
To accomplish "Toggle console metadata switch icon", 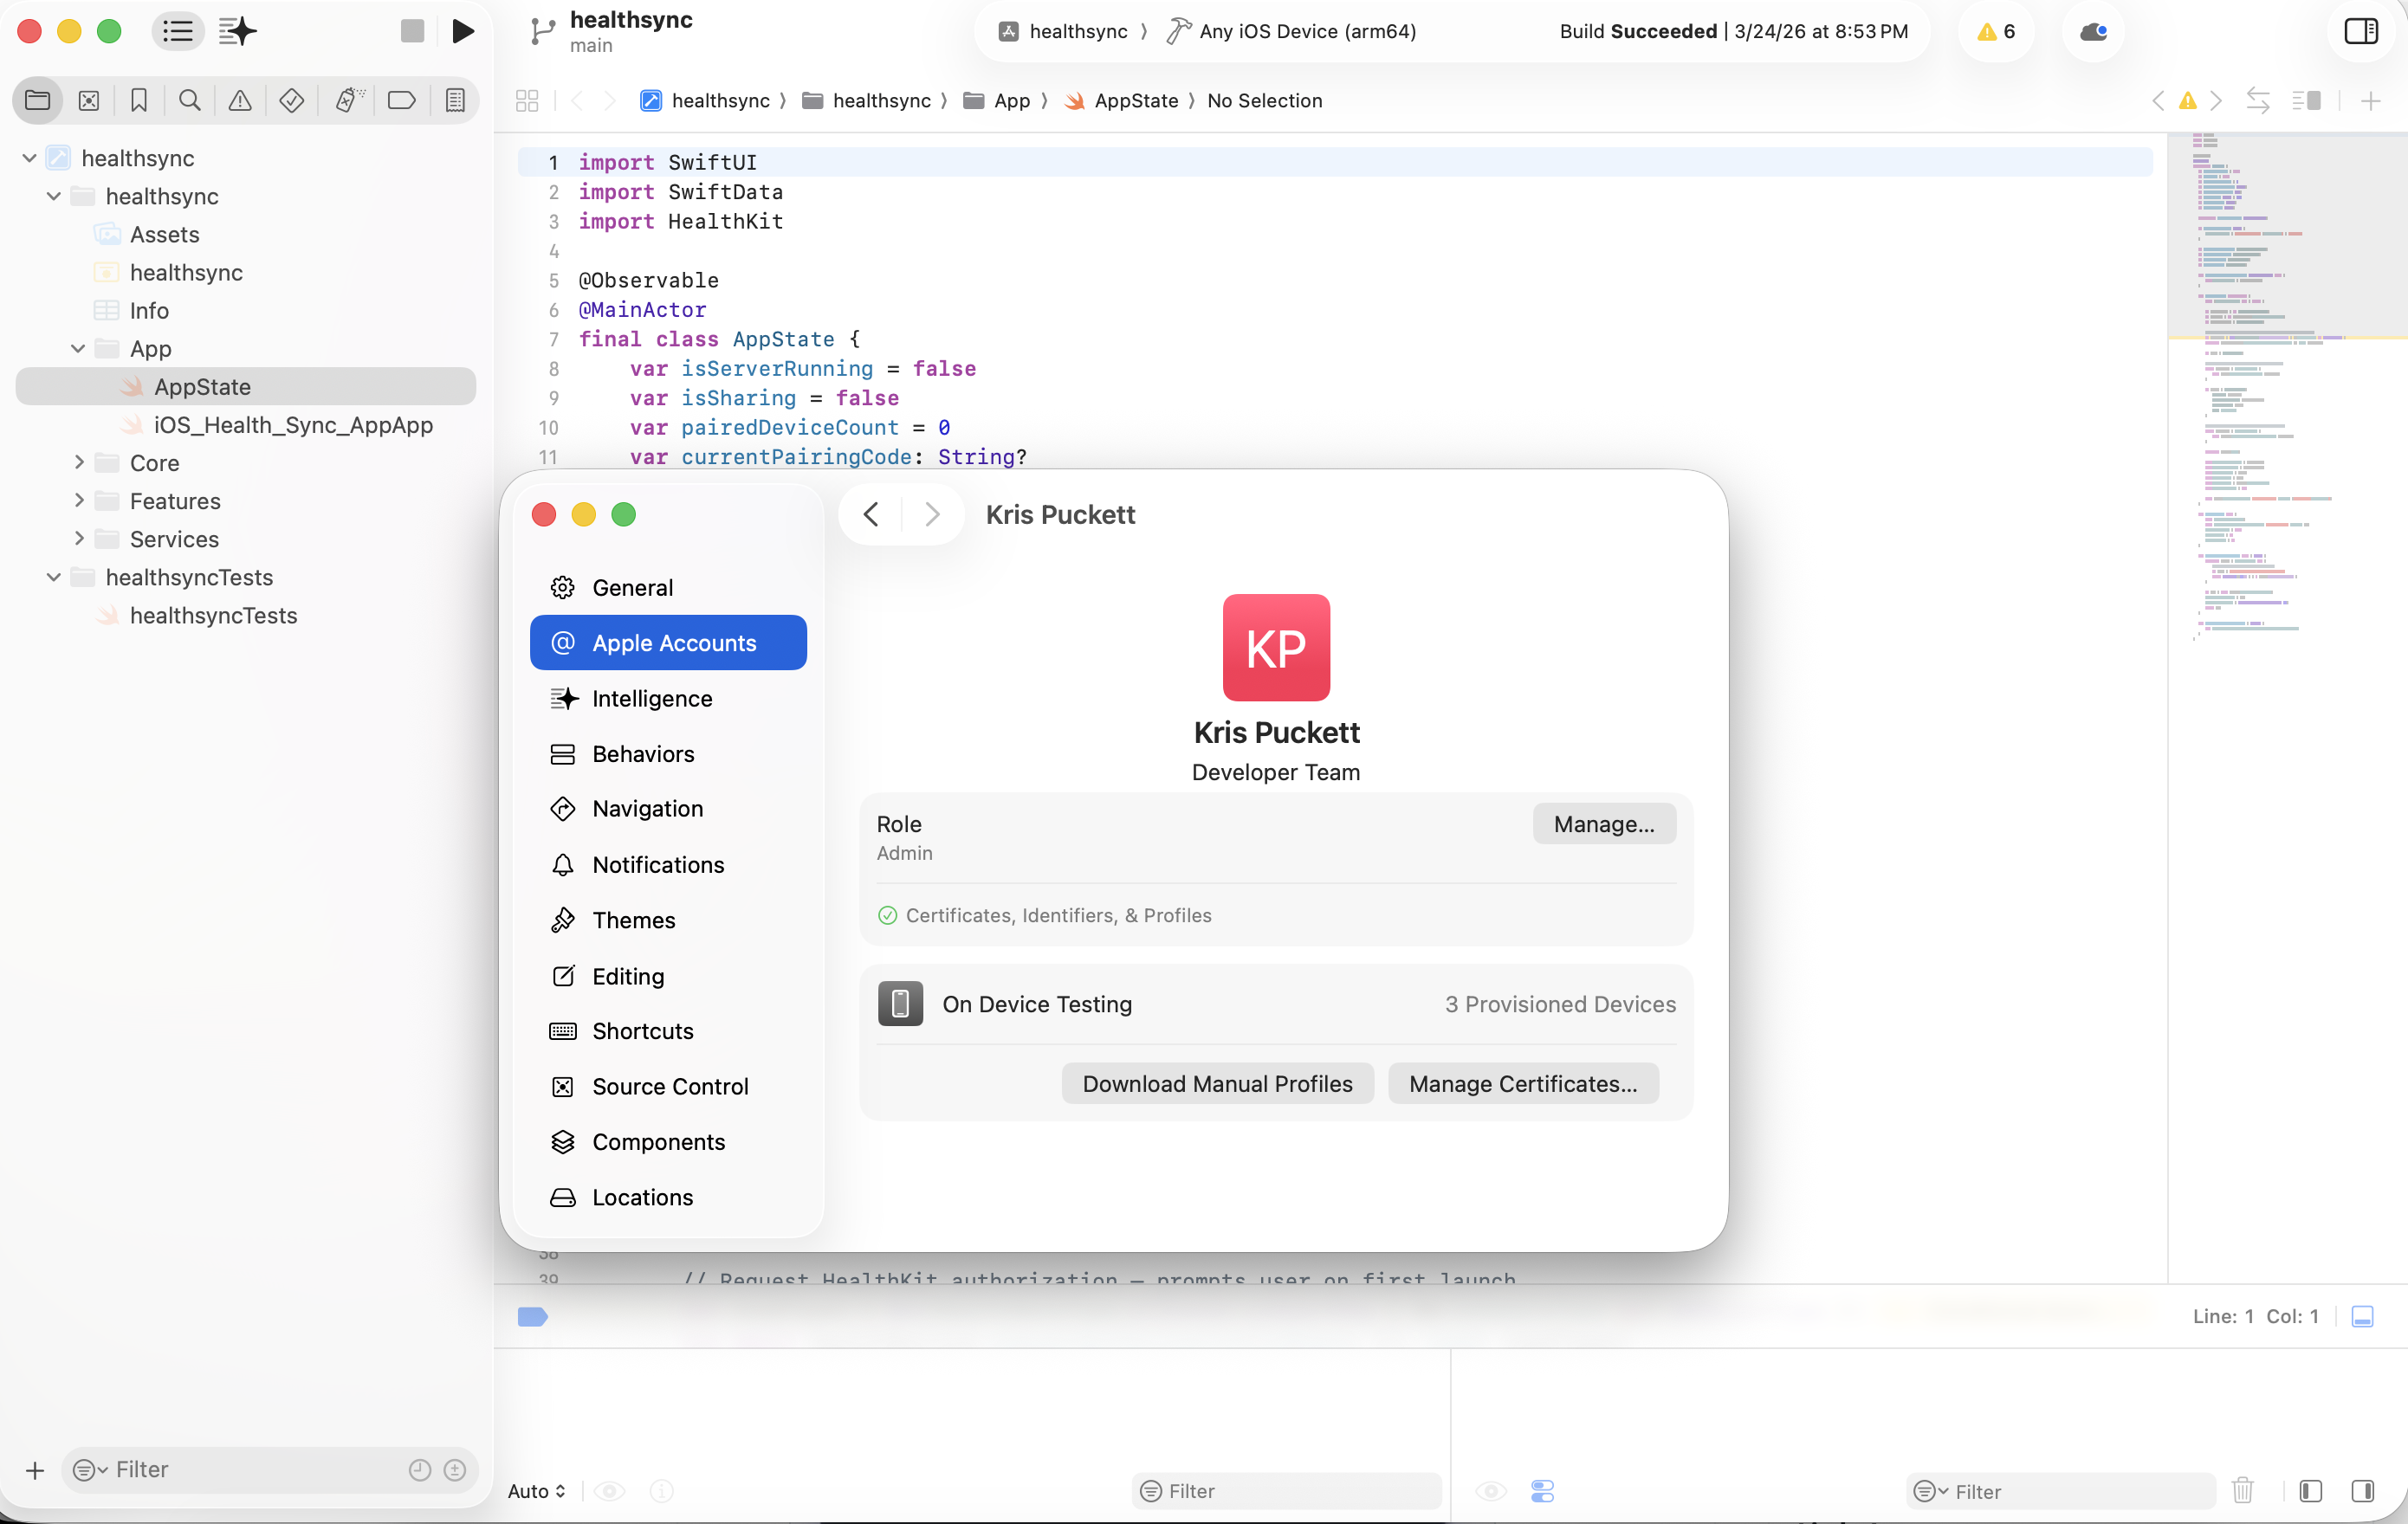I will pos(1542,1490).
